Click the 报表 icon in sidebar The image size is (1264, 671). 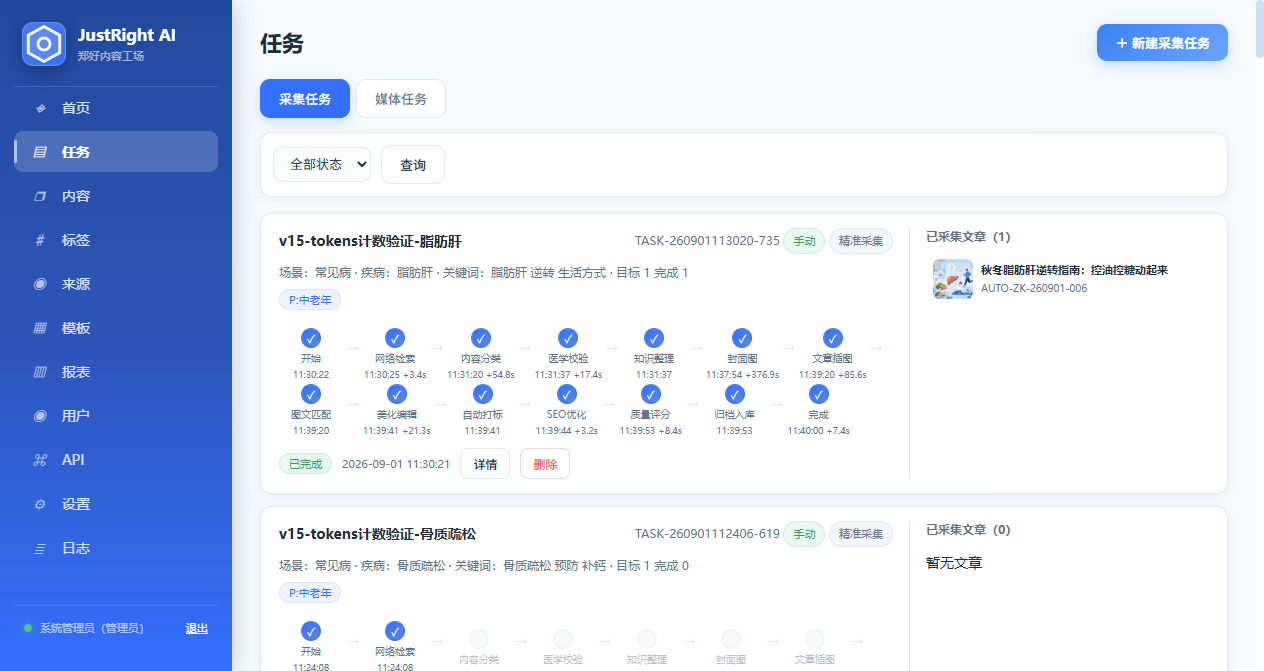click(x=40, y=372)
